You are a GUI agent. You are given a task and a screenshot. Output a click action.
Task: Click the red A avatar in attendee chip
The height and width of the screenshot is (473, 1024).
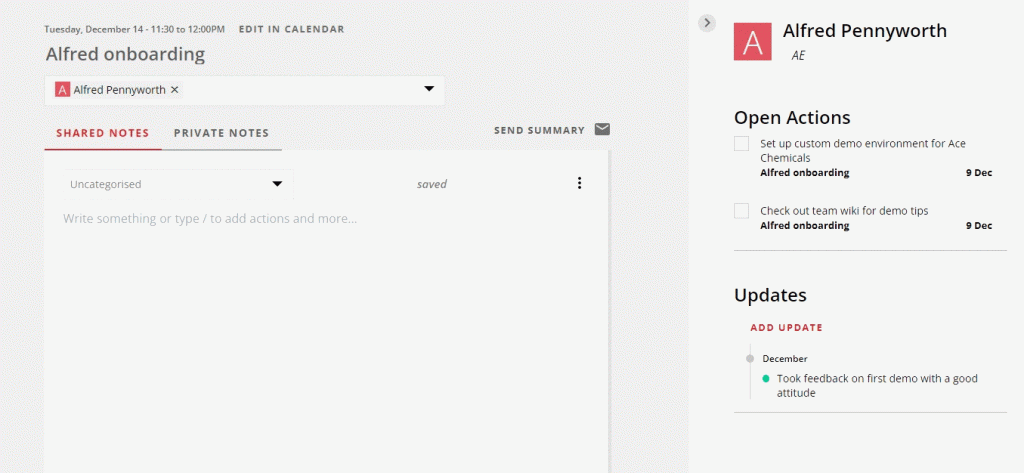62,90
